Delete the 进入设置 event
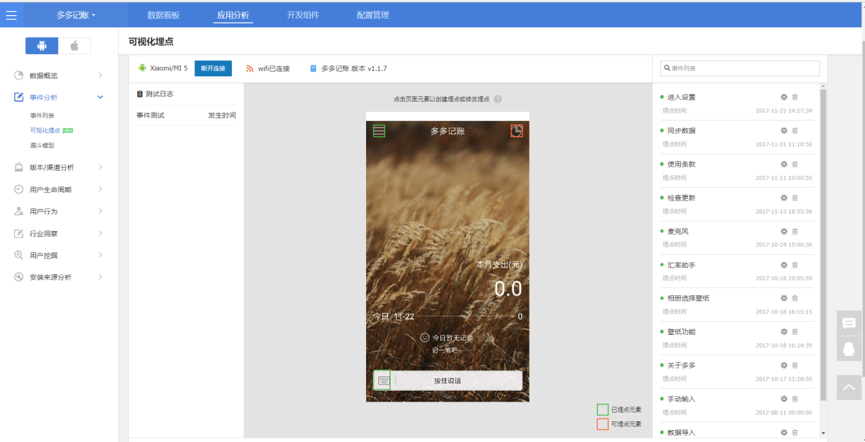865x442 pixels. click(795, 97)
